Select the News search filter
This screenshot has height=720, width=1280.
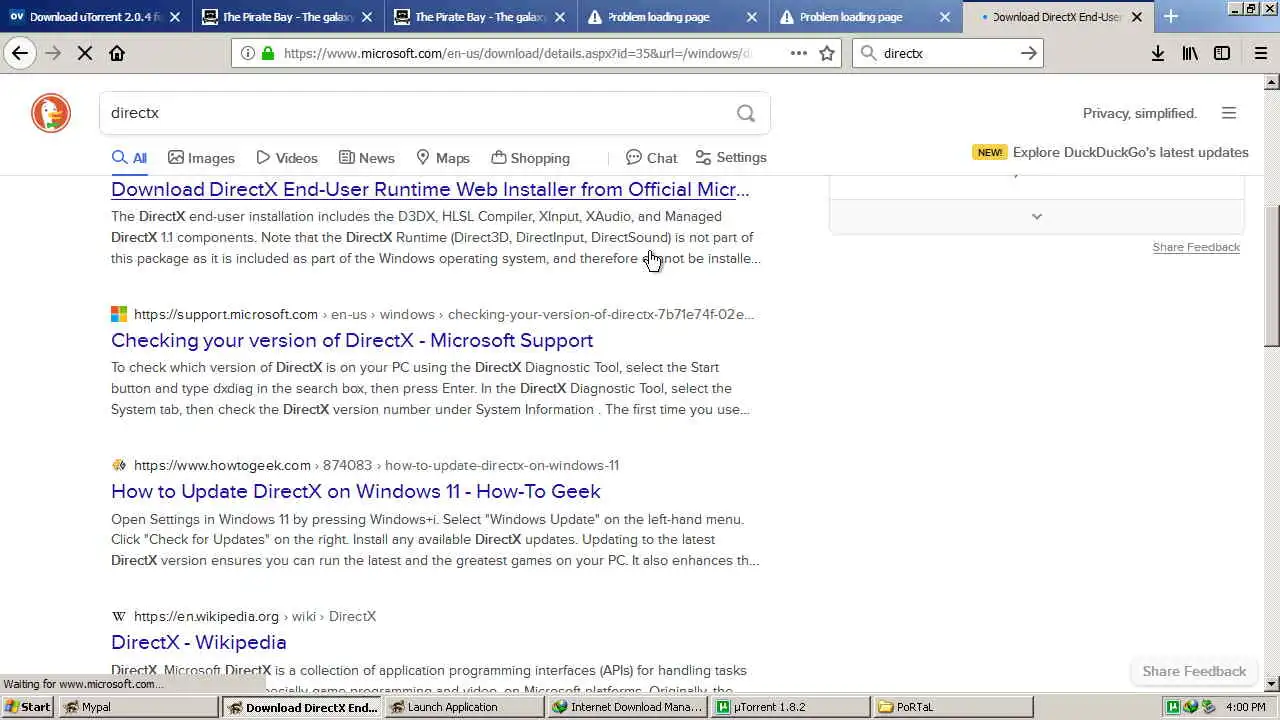pos(366,158)
